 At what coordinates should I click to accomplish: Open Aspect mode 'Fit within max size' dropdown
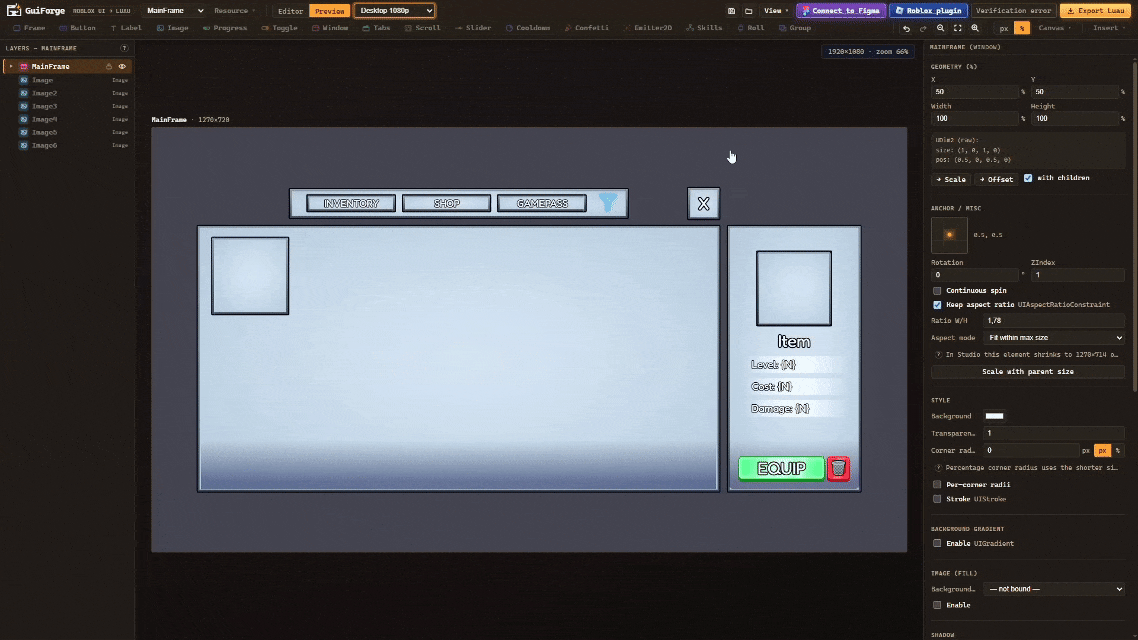click(x=1055, y=337)
